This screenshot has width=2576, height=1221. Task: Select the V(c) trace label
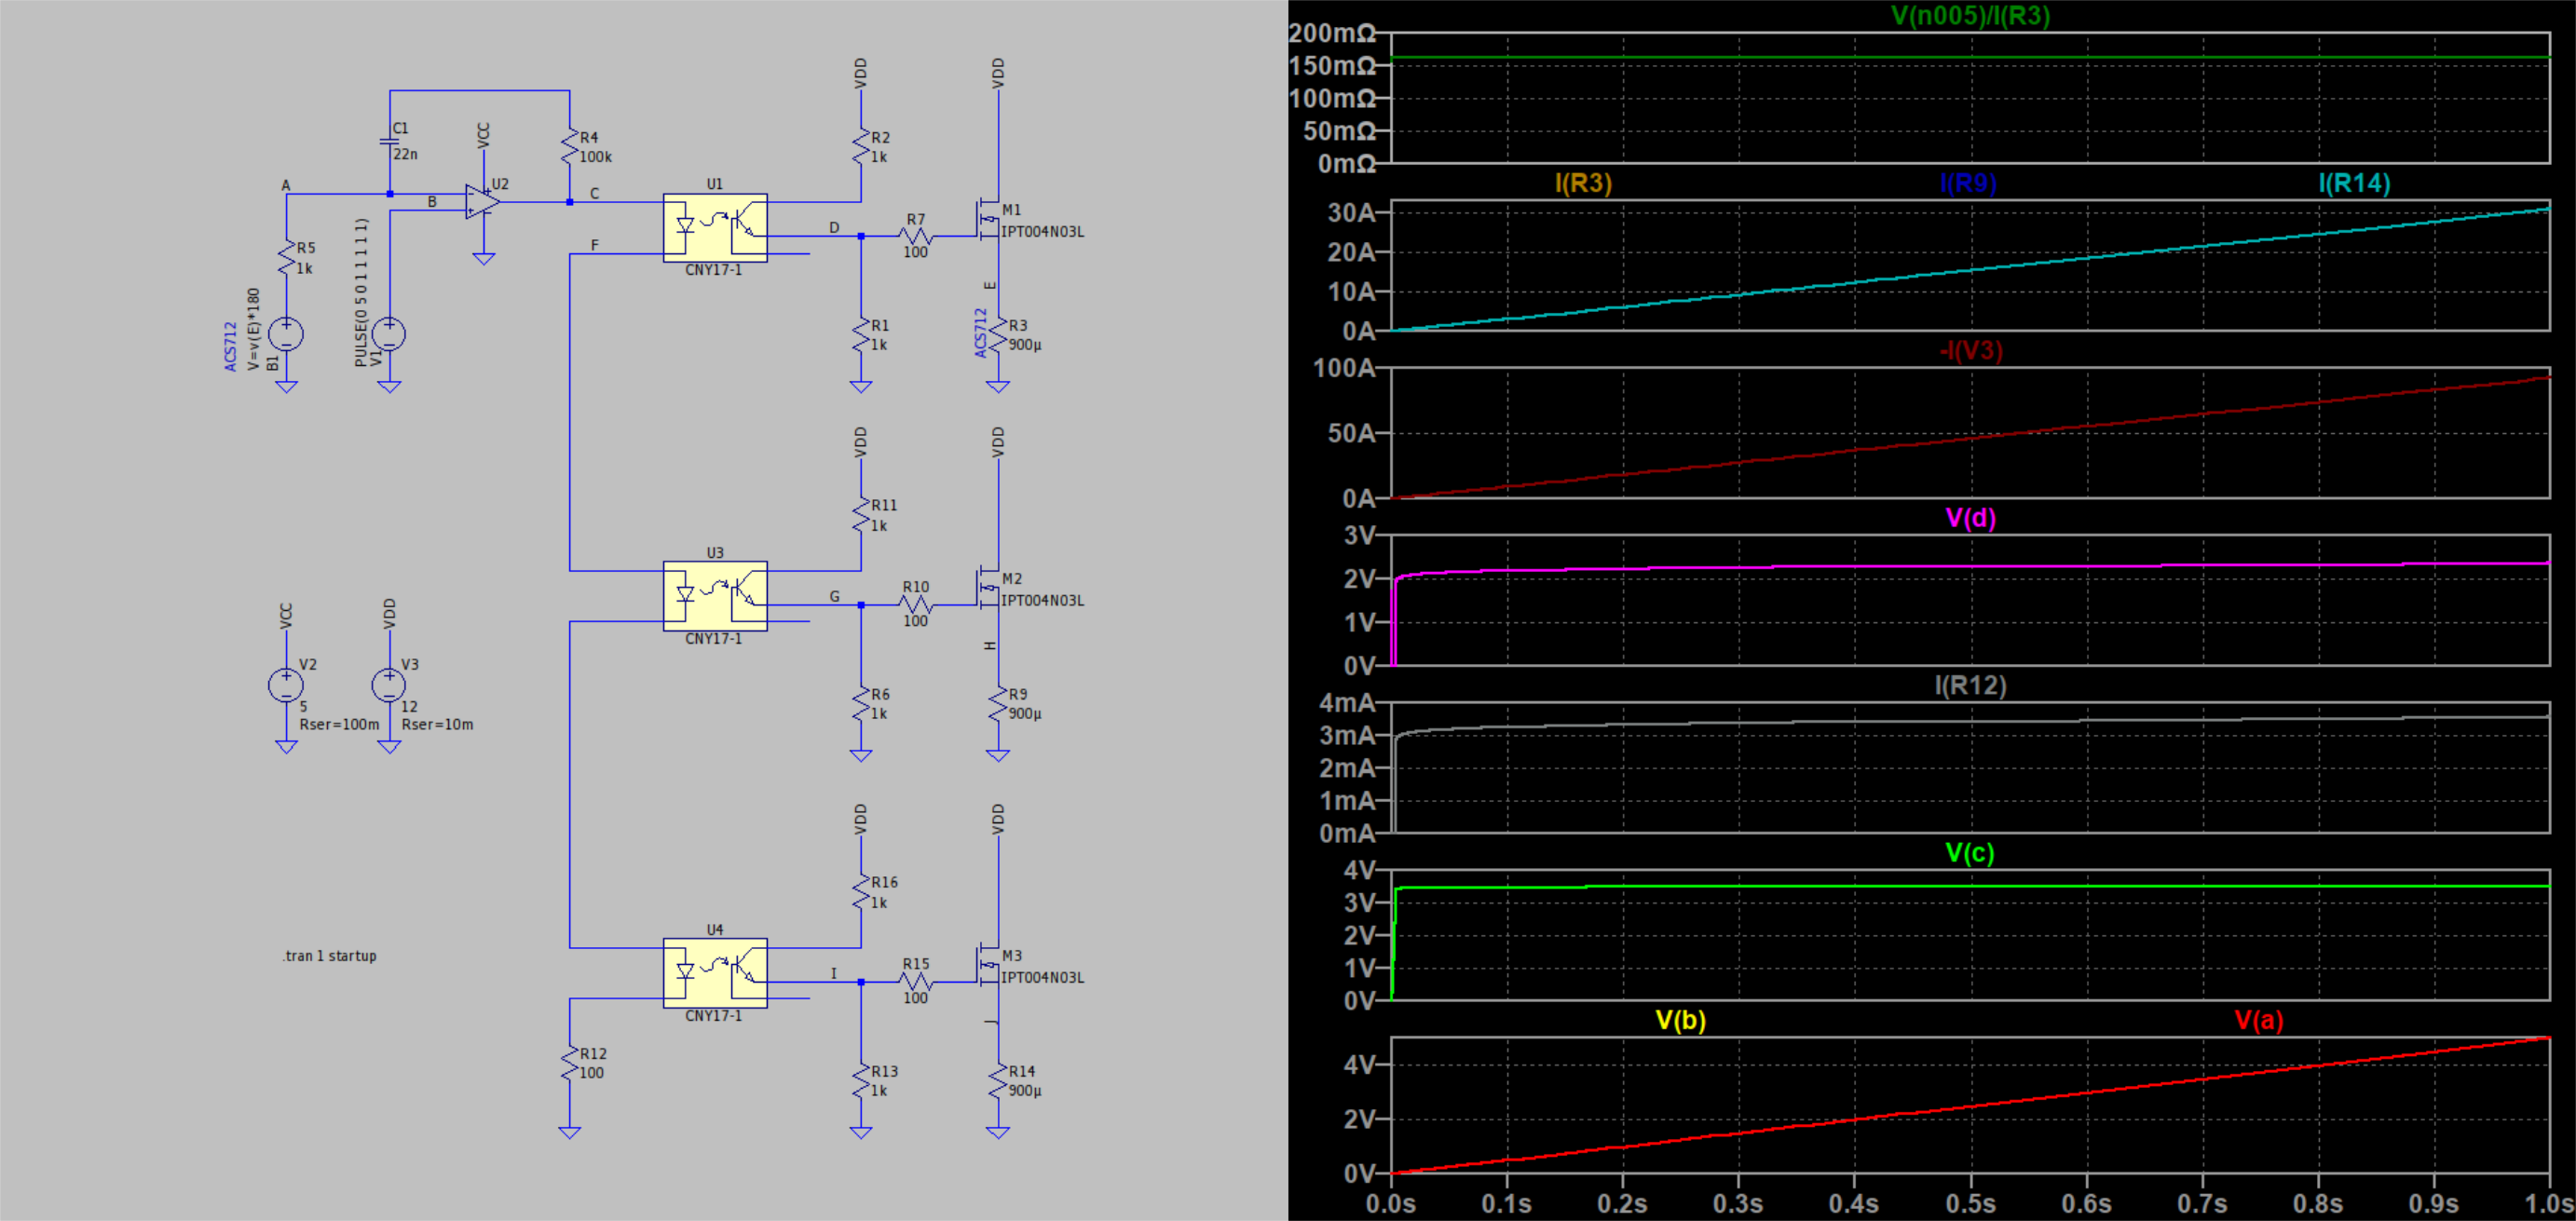(1970, 853)
